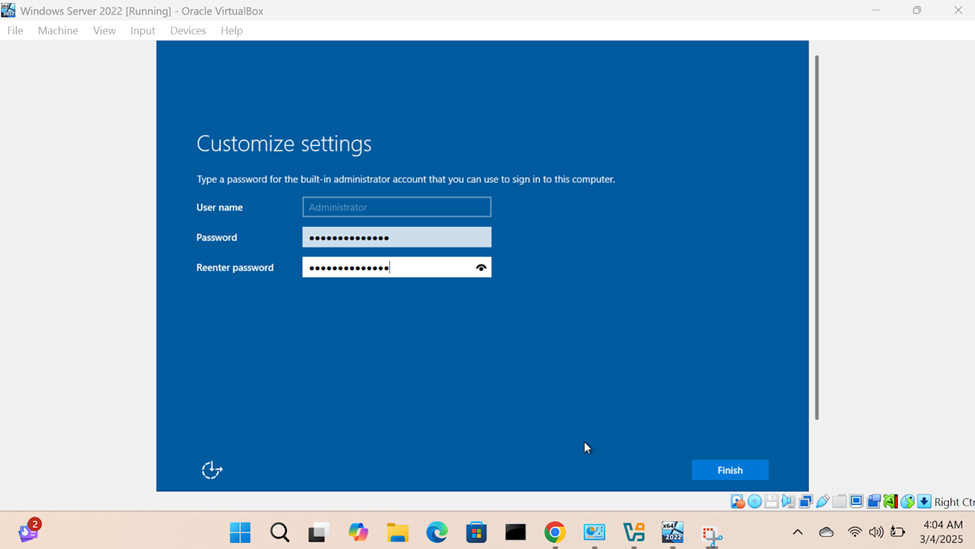The width and height of the screenshot is (975, 549).
Task: Open Task View on the taskbar
Action: click(318, 532)
